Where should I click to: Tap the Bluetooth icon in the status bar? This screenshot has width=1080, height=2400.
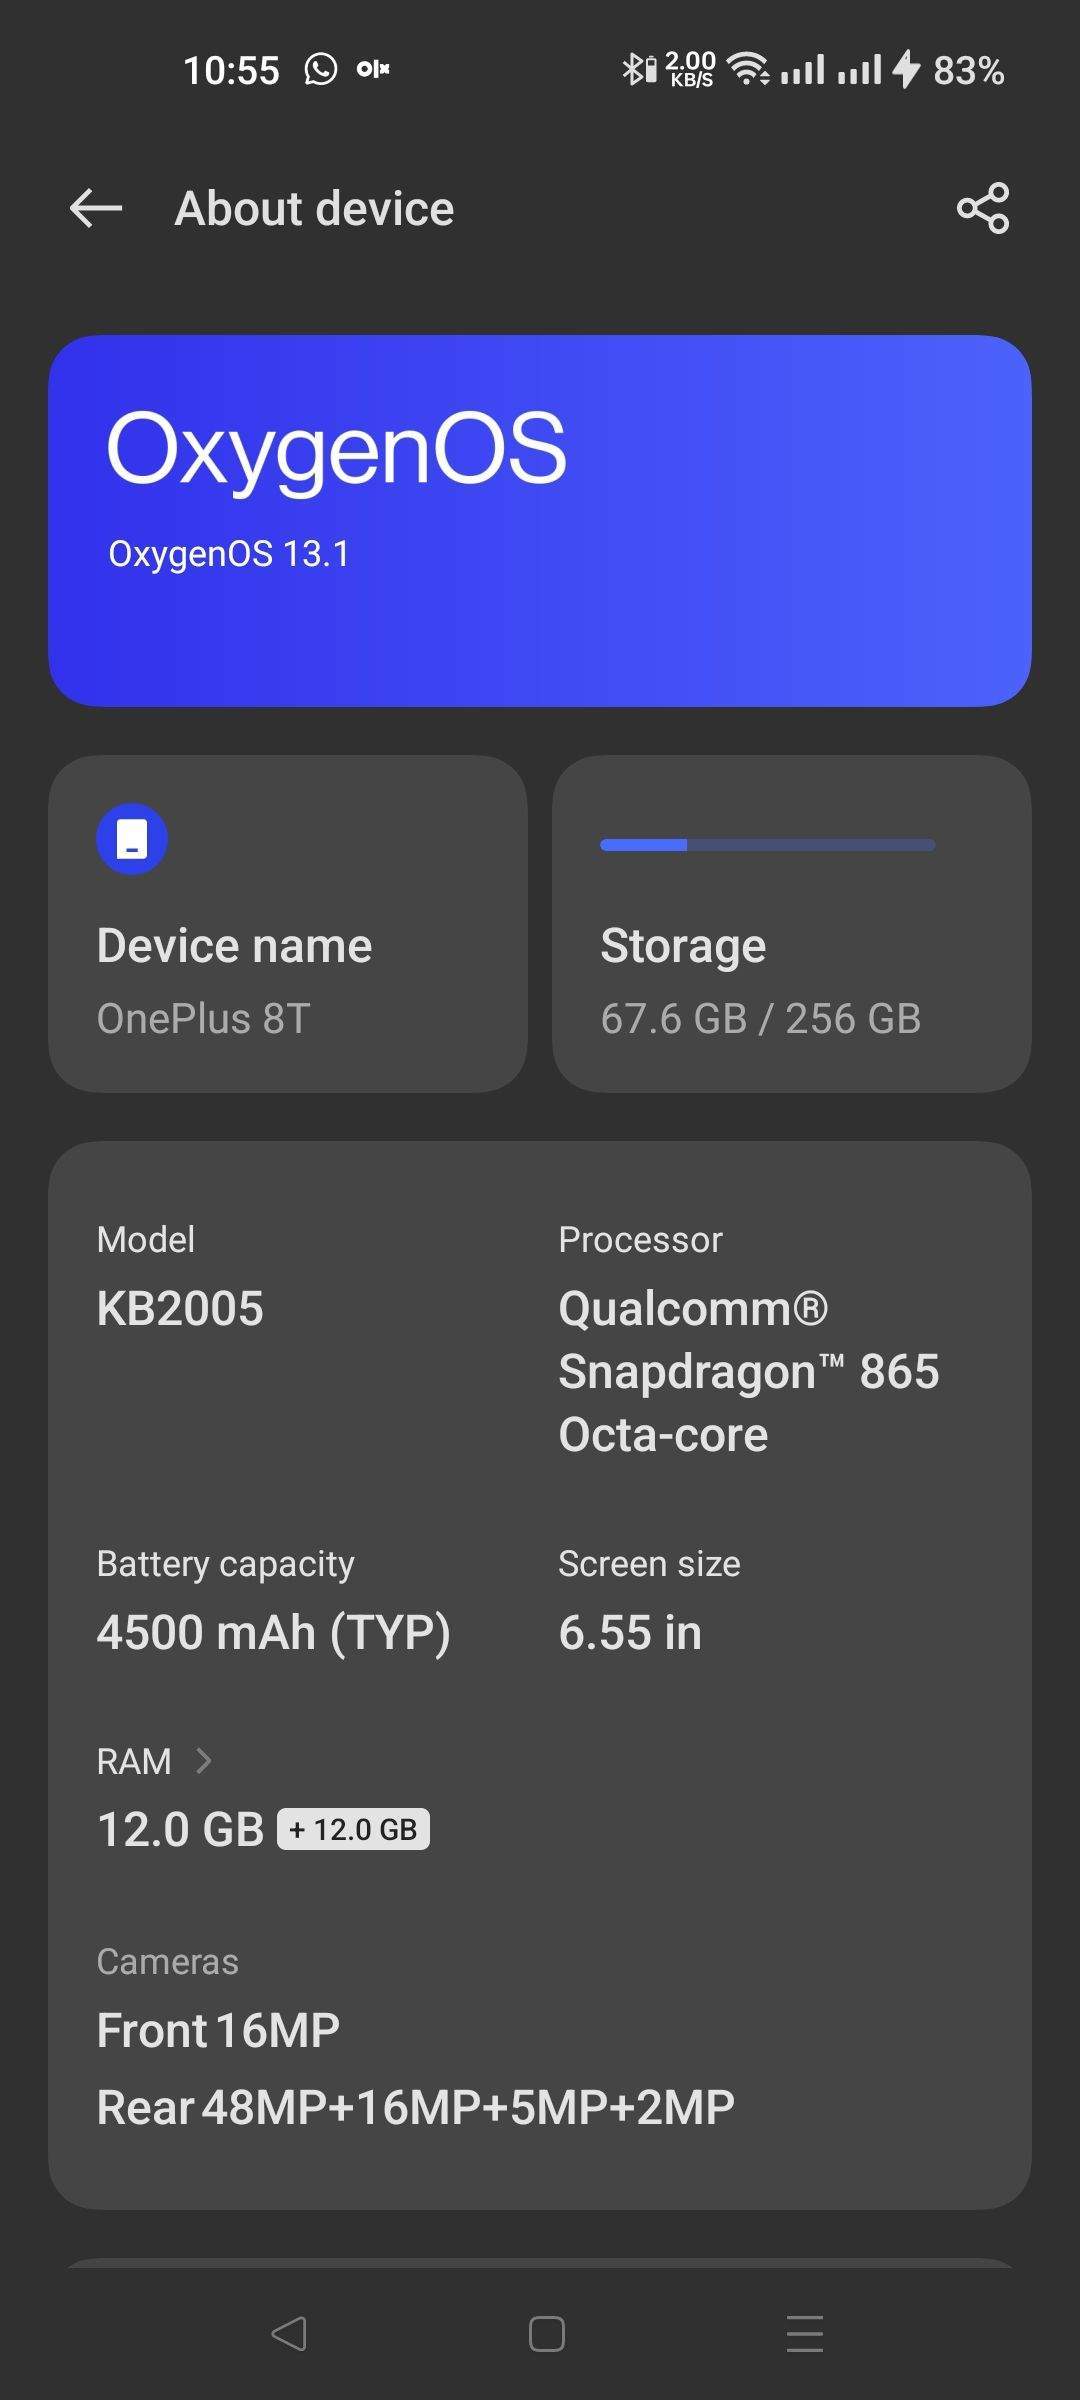pos(635,68)
